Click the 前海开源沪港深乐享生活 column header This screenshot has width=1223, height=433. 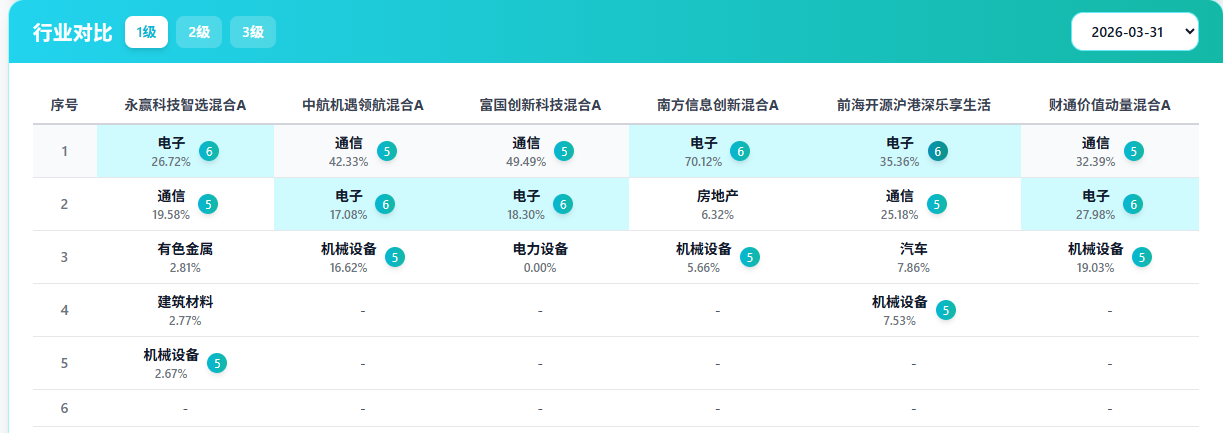coord(914,104)
